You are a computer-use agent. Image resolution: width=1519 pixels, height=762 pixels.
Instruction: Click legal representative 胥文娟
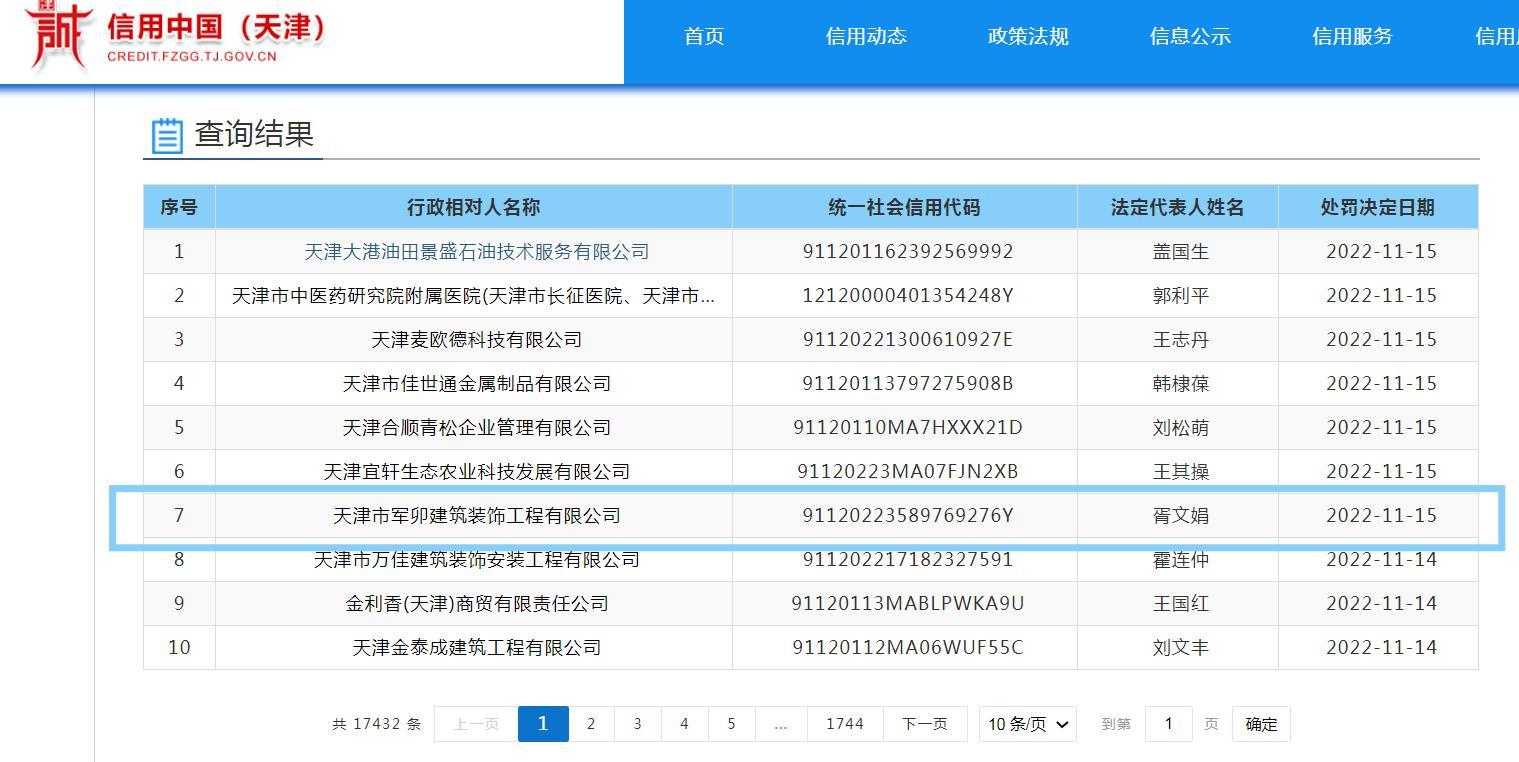click(x=1181, y=516)
